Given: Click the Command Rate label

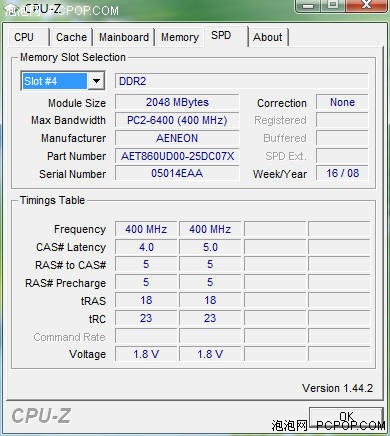Looking at the screenshot, I should point(69,337).
